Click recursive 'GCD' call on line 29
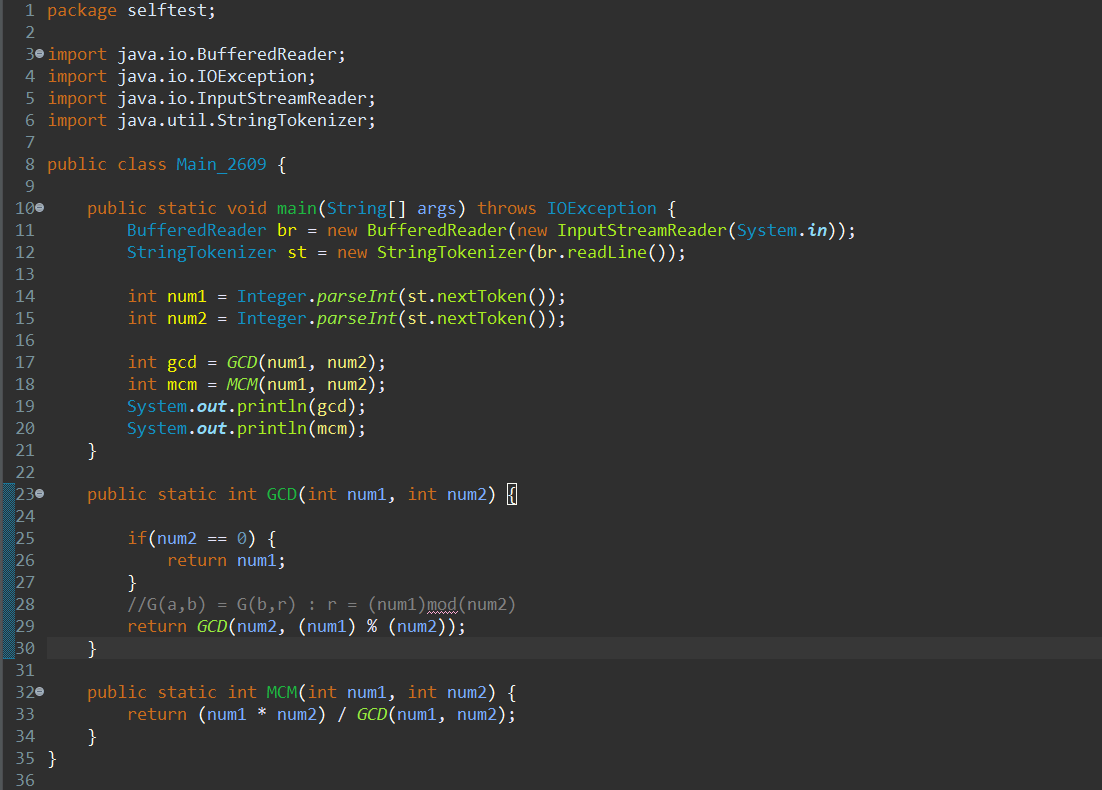Screen dimensions: 1102x790 click(212, 626)
